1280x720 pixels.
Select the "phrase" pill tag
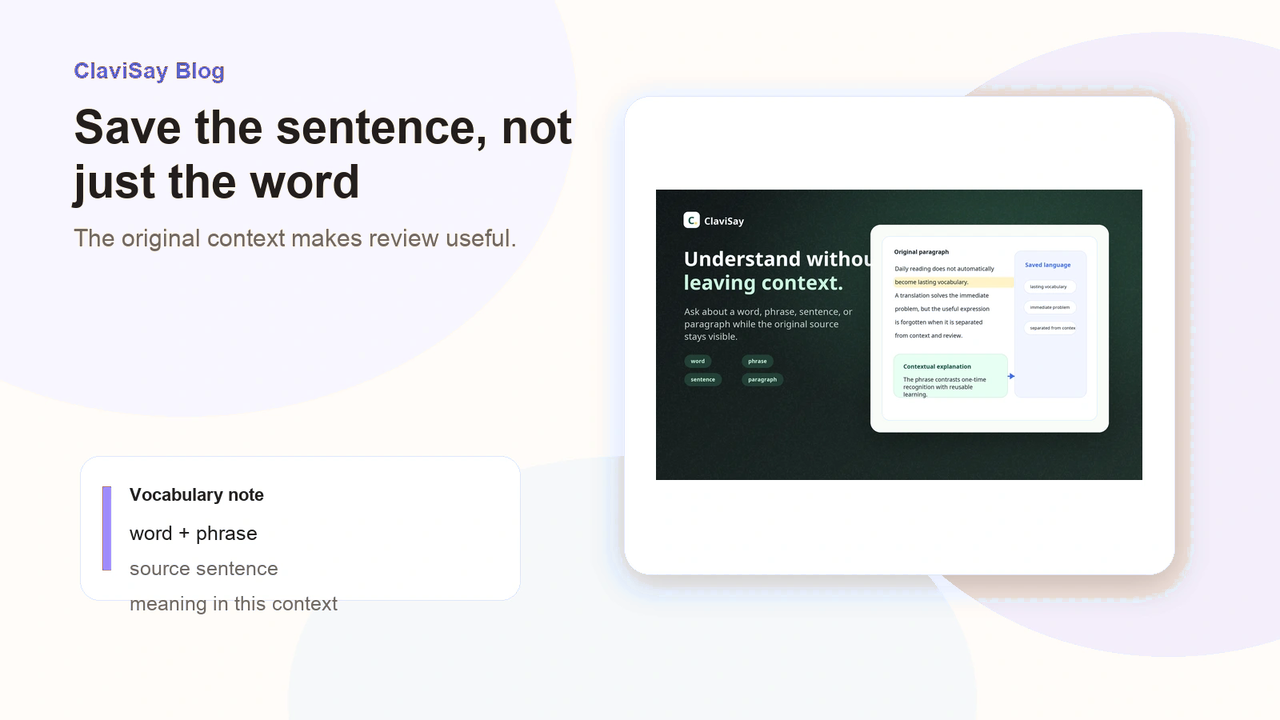coord(757,361)
